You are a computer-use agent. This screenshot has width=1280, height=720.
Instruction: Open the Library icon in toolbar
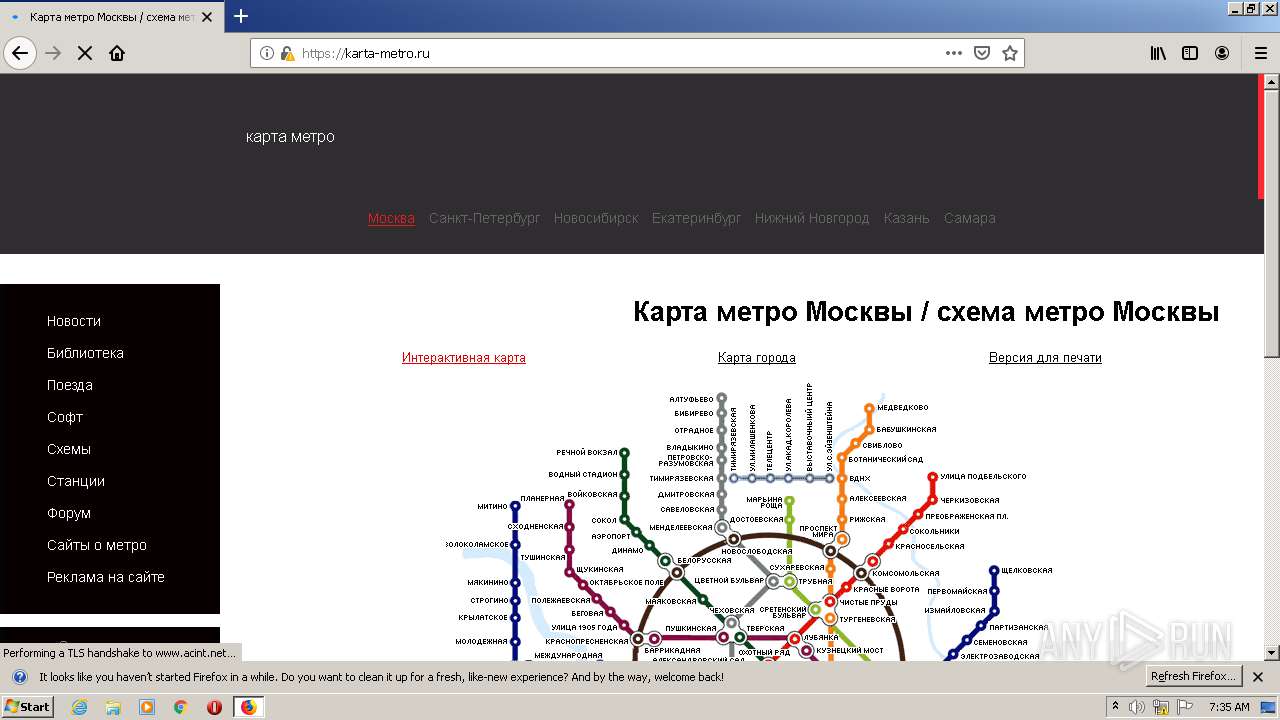pyautogui.click(x=1158, y=53)
